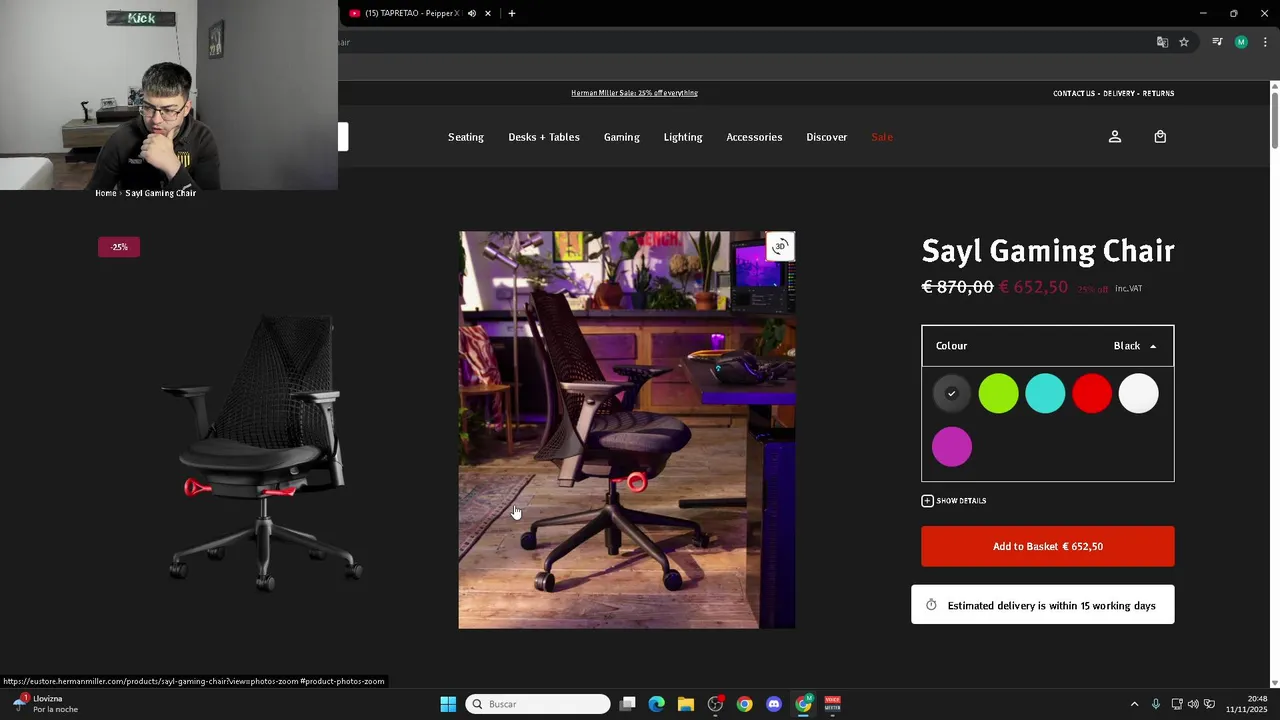Image resolution: width=1280 pixels, height=720 pixels.
Task: Click the translate page icon in address bar
Action: coord(1162,42)
